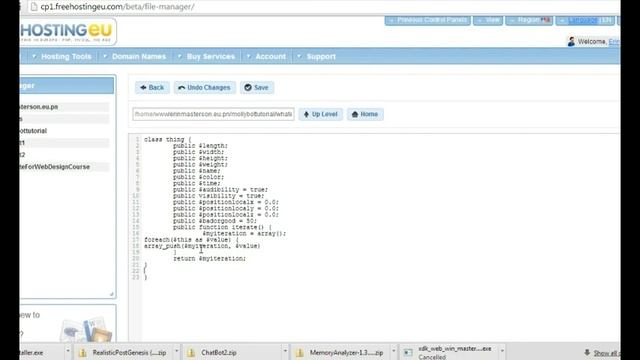This screenshot has height=360, width=640.
Task: Click the office promo image in sidebar
Action: [87, 330]
